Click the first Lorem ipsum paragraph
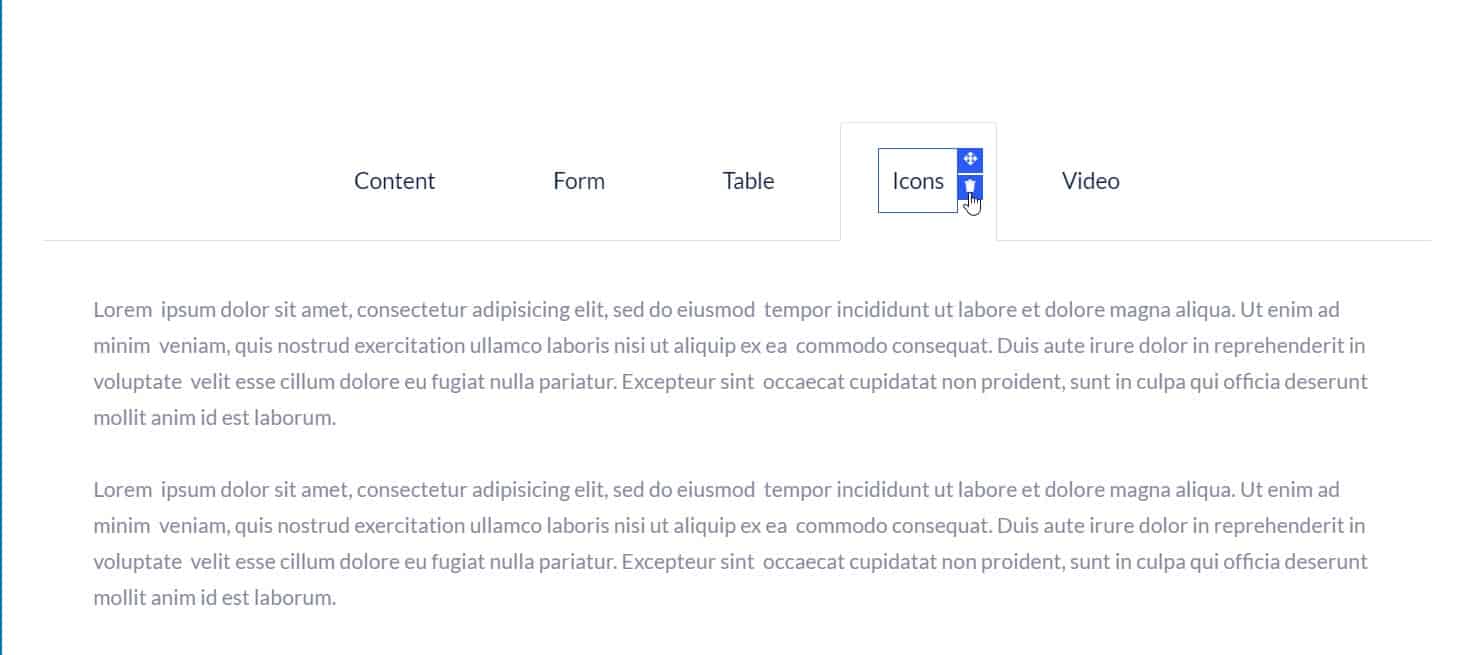The height and width of the screenshot is (655, 1470). [731, 363]
